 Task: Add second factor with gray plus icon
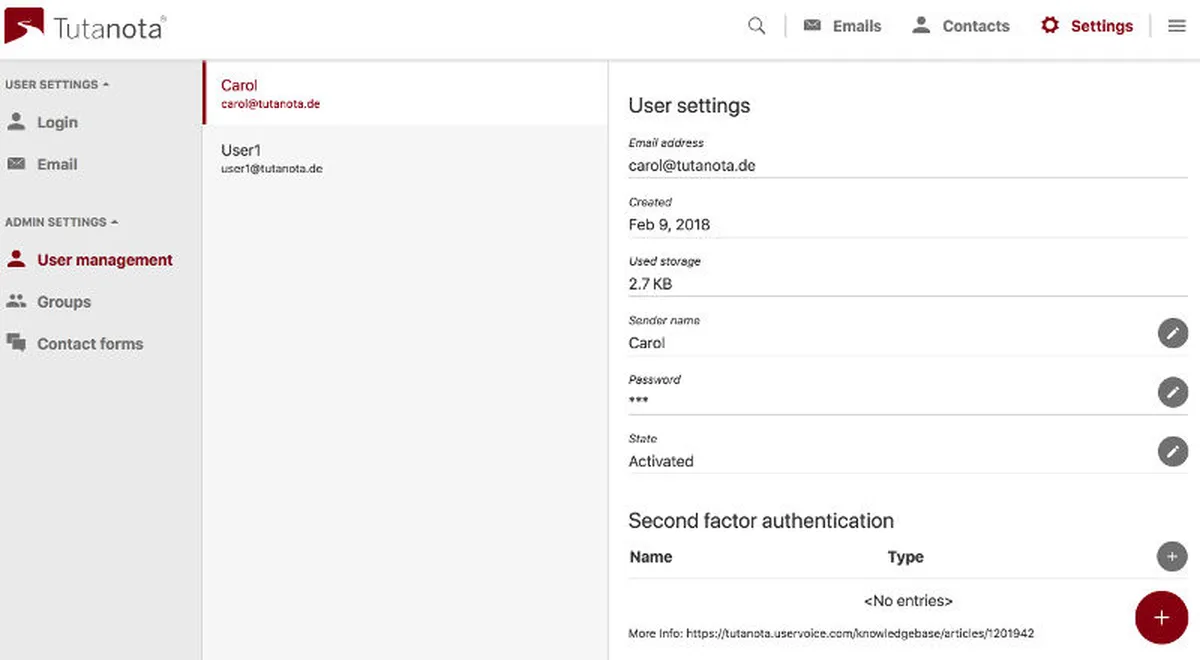(x=1172, y=556)
